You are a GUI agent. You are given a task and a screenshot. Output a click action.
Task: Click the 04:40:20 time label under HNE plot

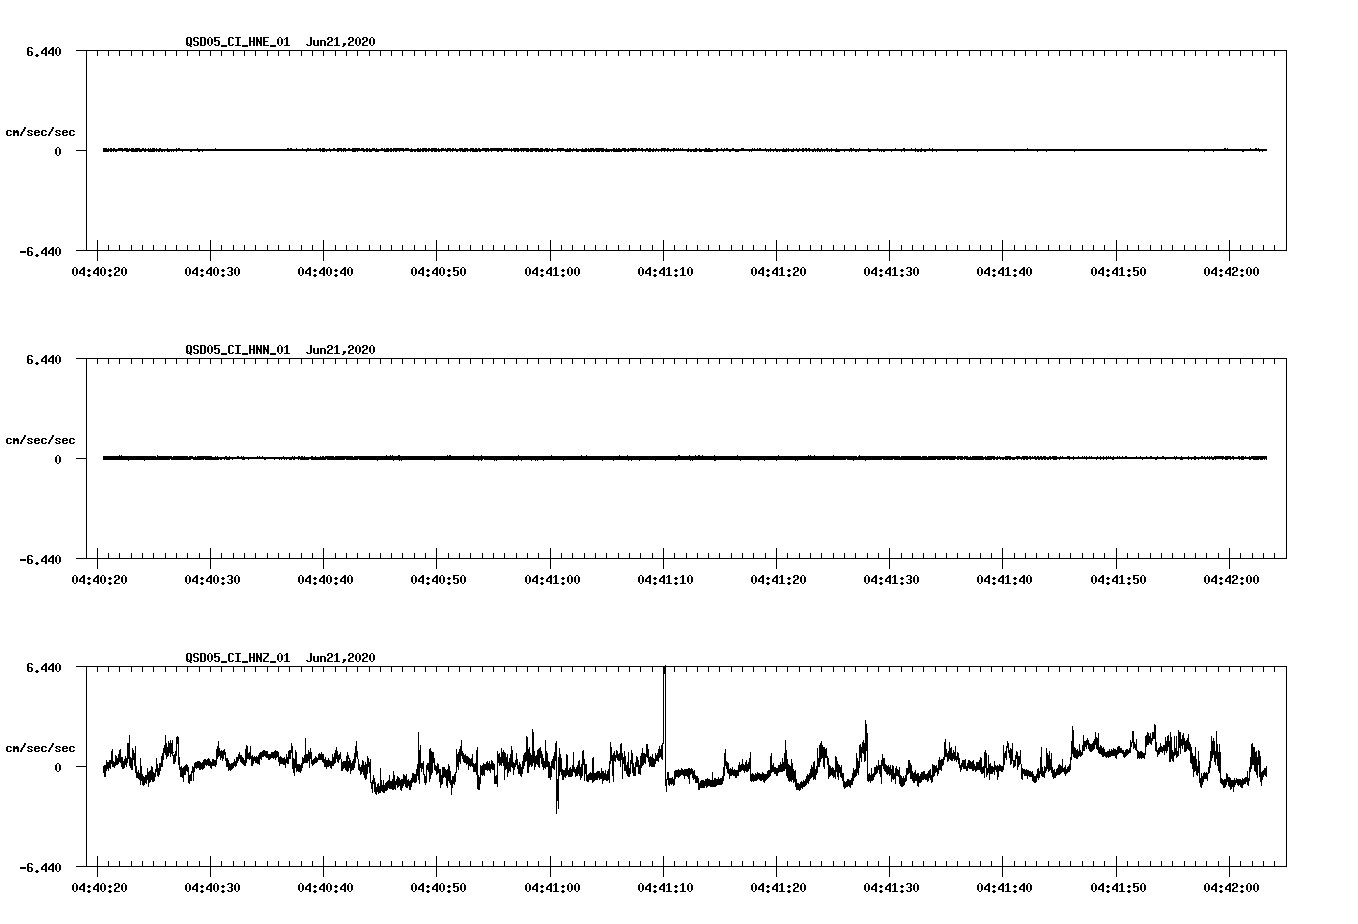97,272
